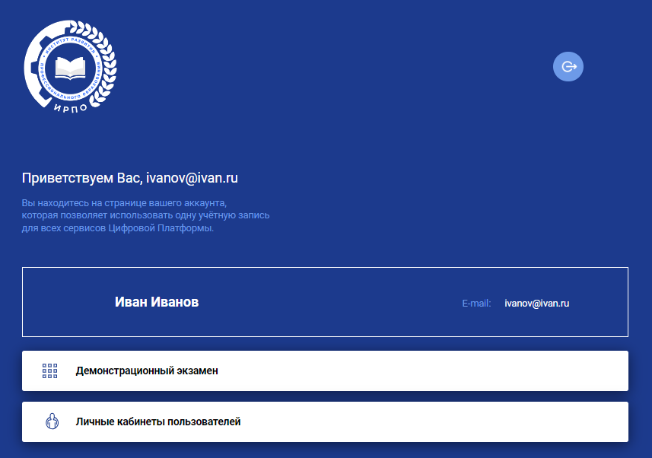Click the empty right end of Демонстрационный экзамен row

[x=560, y=371]
